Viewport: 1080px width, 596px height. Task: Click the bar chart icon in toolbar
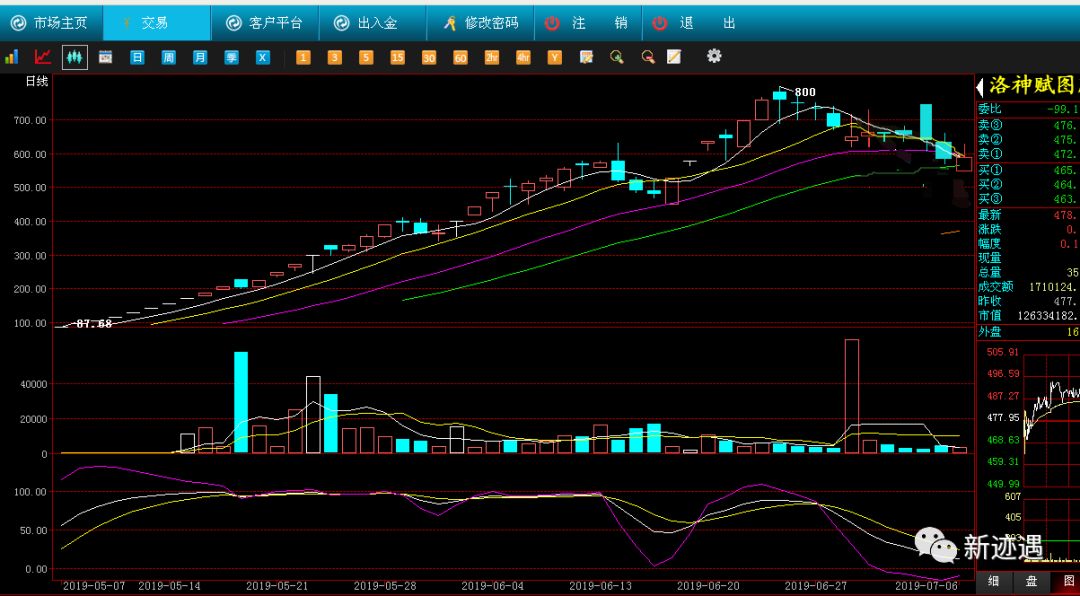coord(12,57)
